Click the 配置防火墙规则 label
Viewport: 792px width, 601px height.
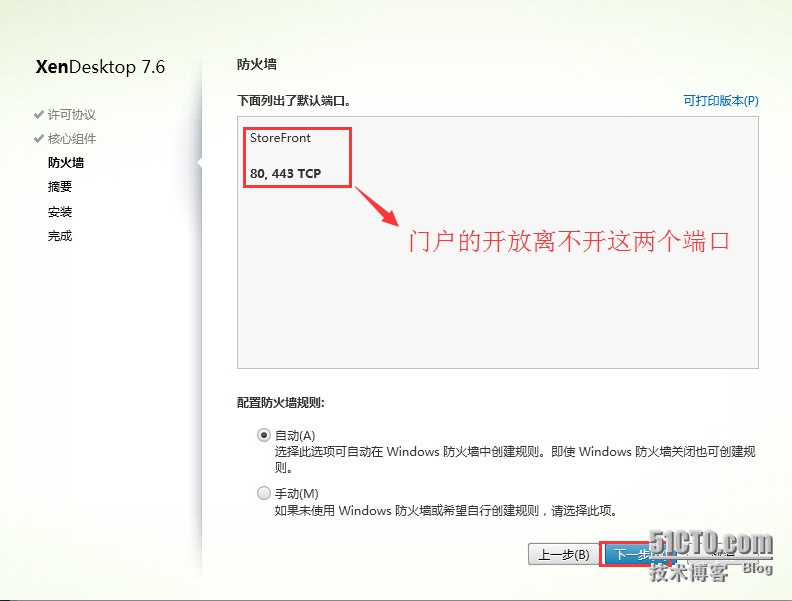[281, 403]
